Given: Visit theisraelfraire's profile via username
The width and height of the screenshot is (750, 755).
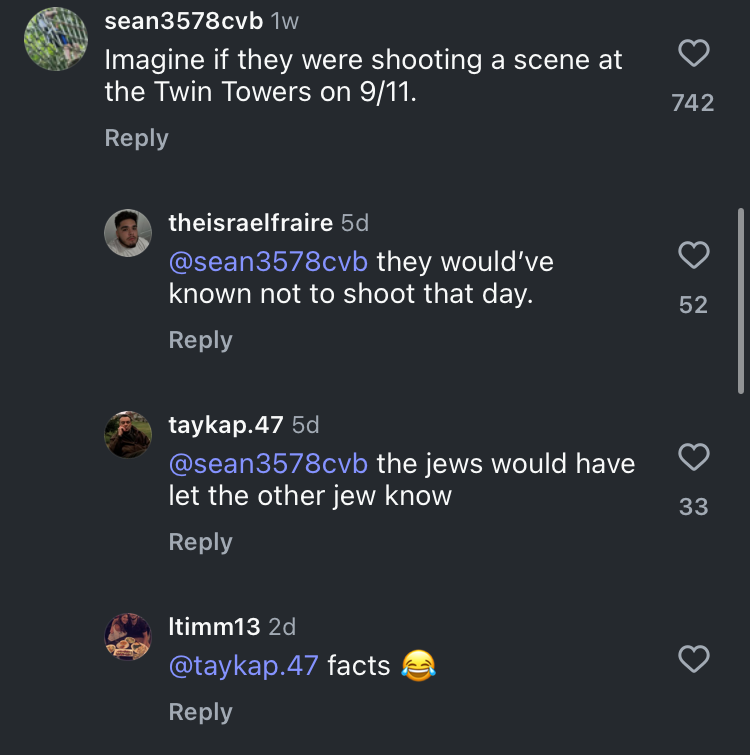Looking at the screenshot, I should tap(250, 223).
